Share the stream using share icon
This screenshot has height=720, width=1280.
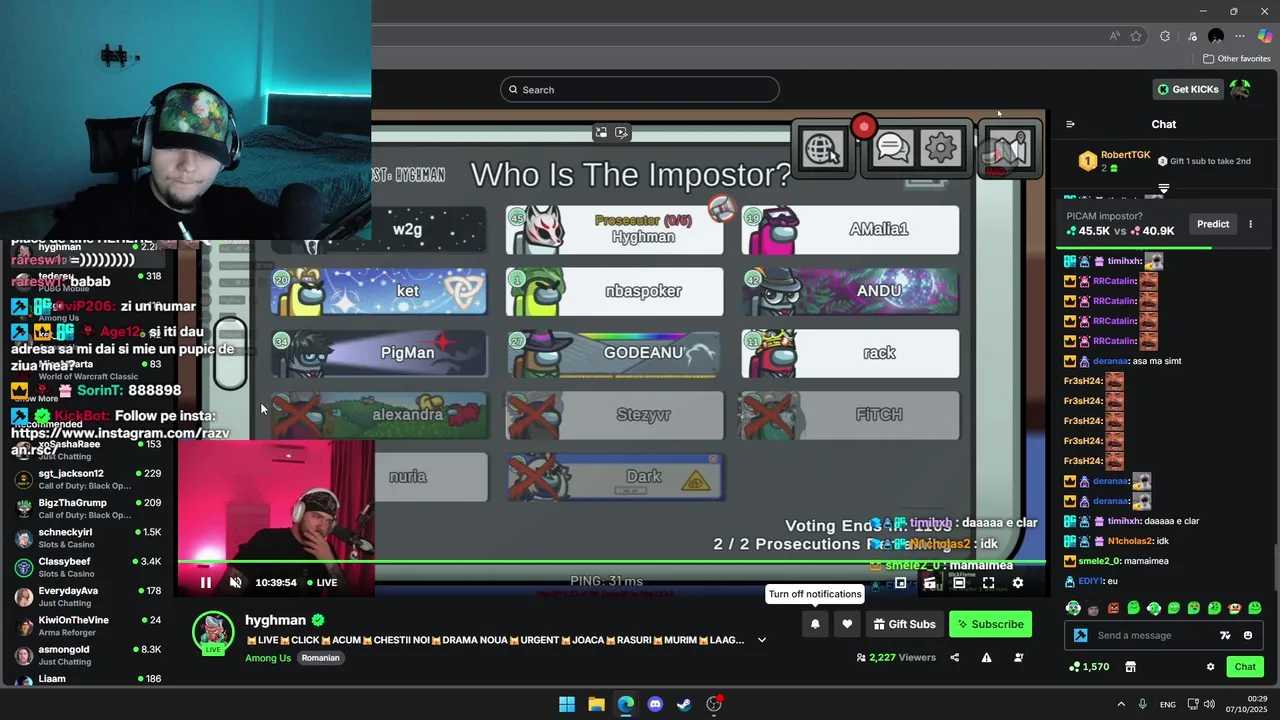click(x=954, y=657)
